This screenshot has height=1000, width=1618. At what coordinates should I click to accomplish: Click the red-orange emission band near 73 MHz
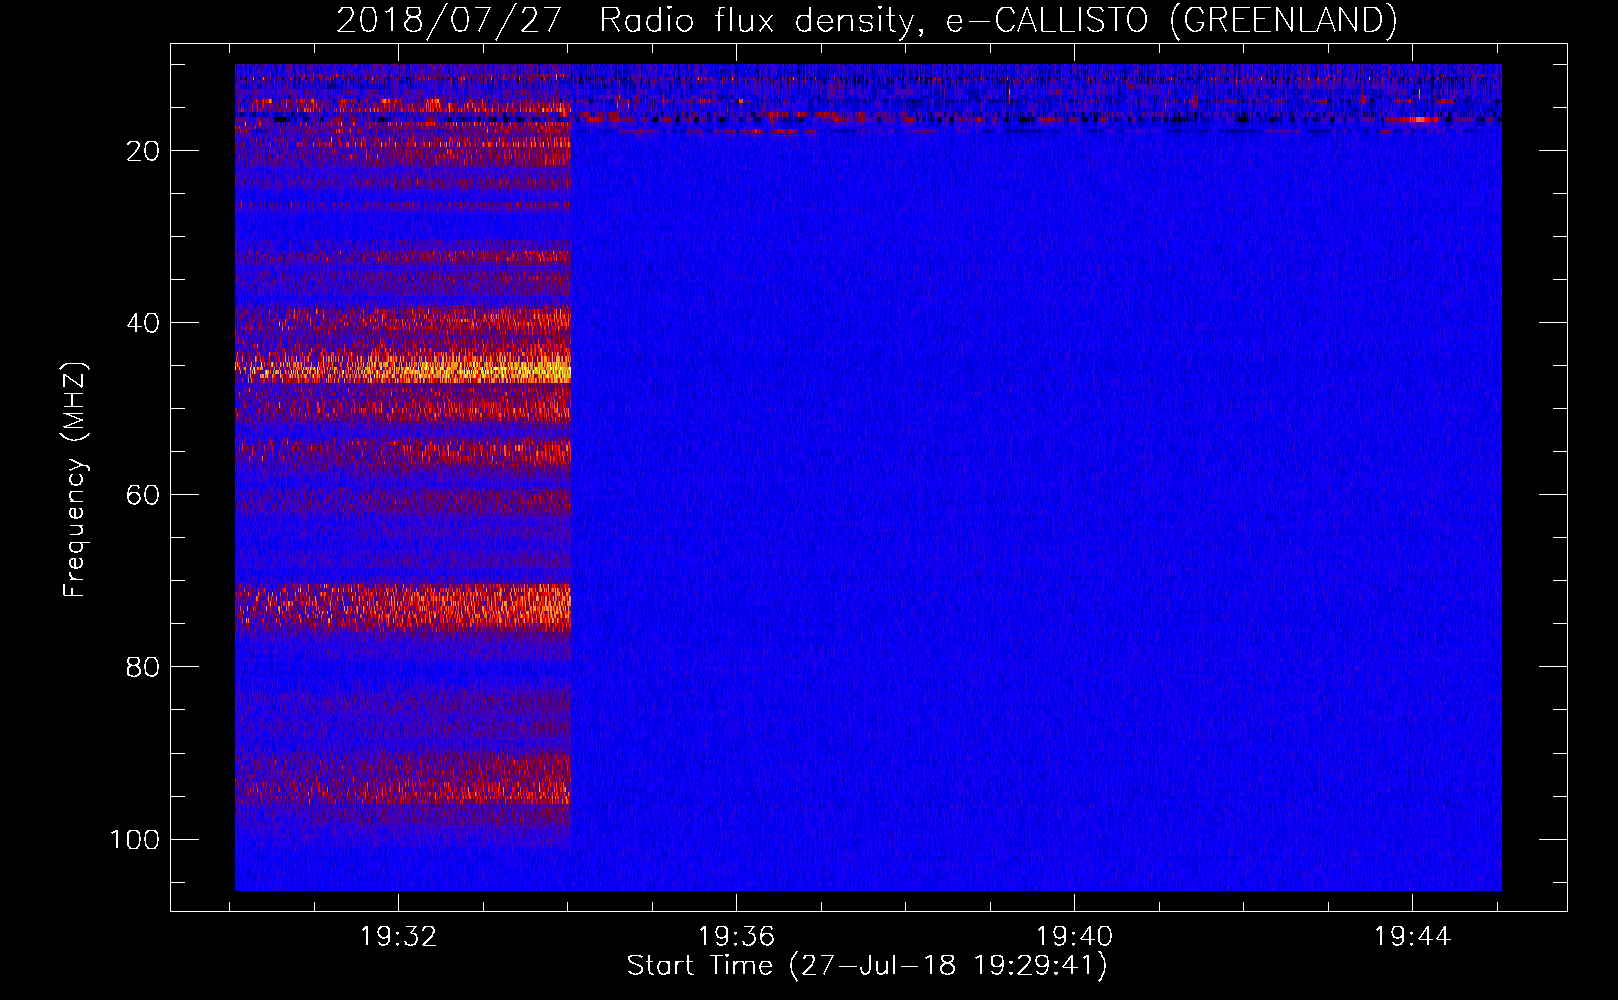(x=403, y=606)
